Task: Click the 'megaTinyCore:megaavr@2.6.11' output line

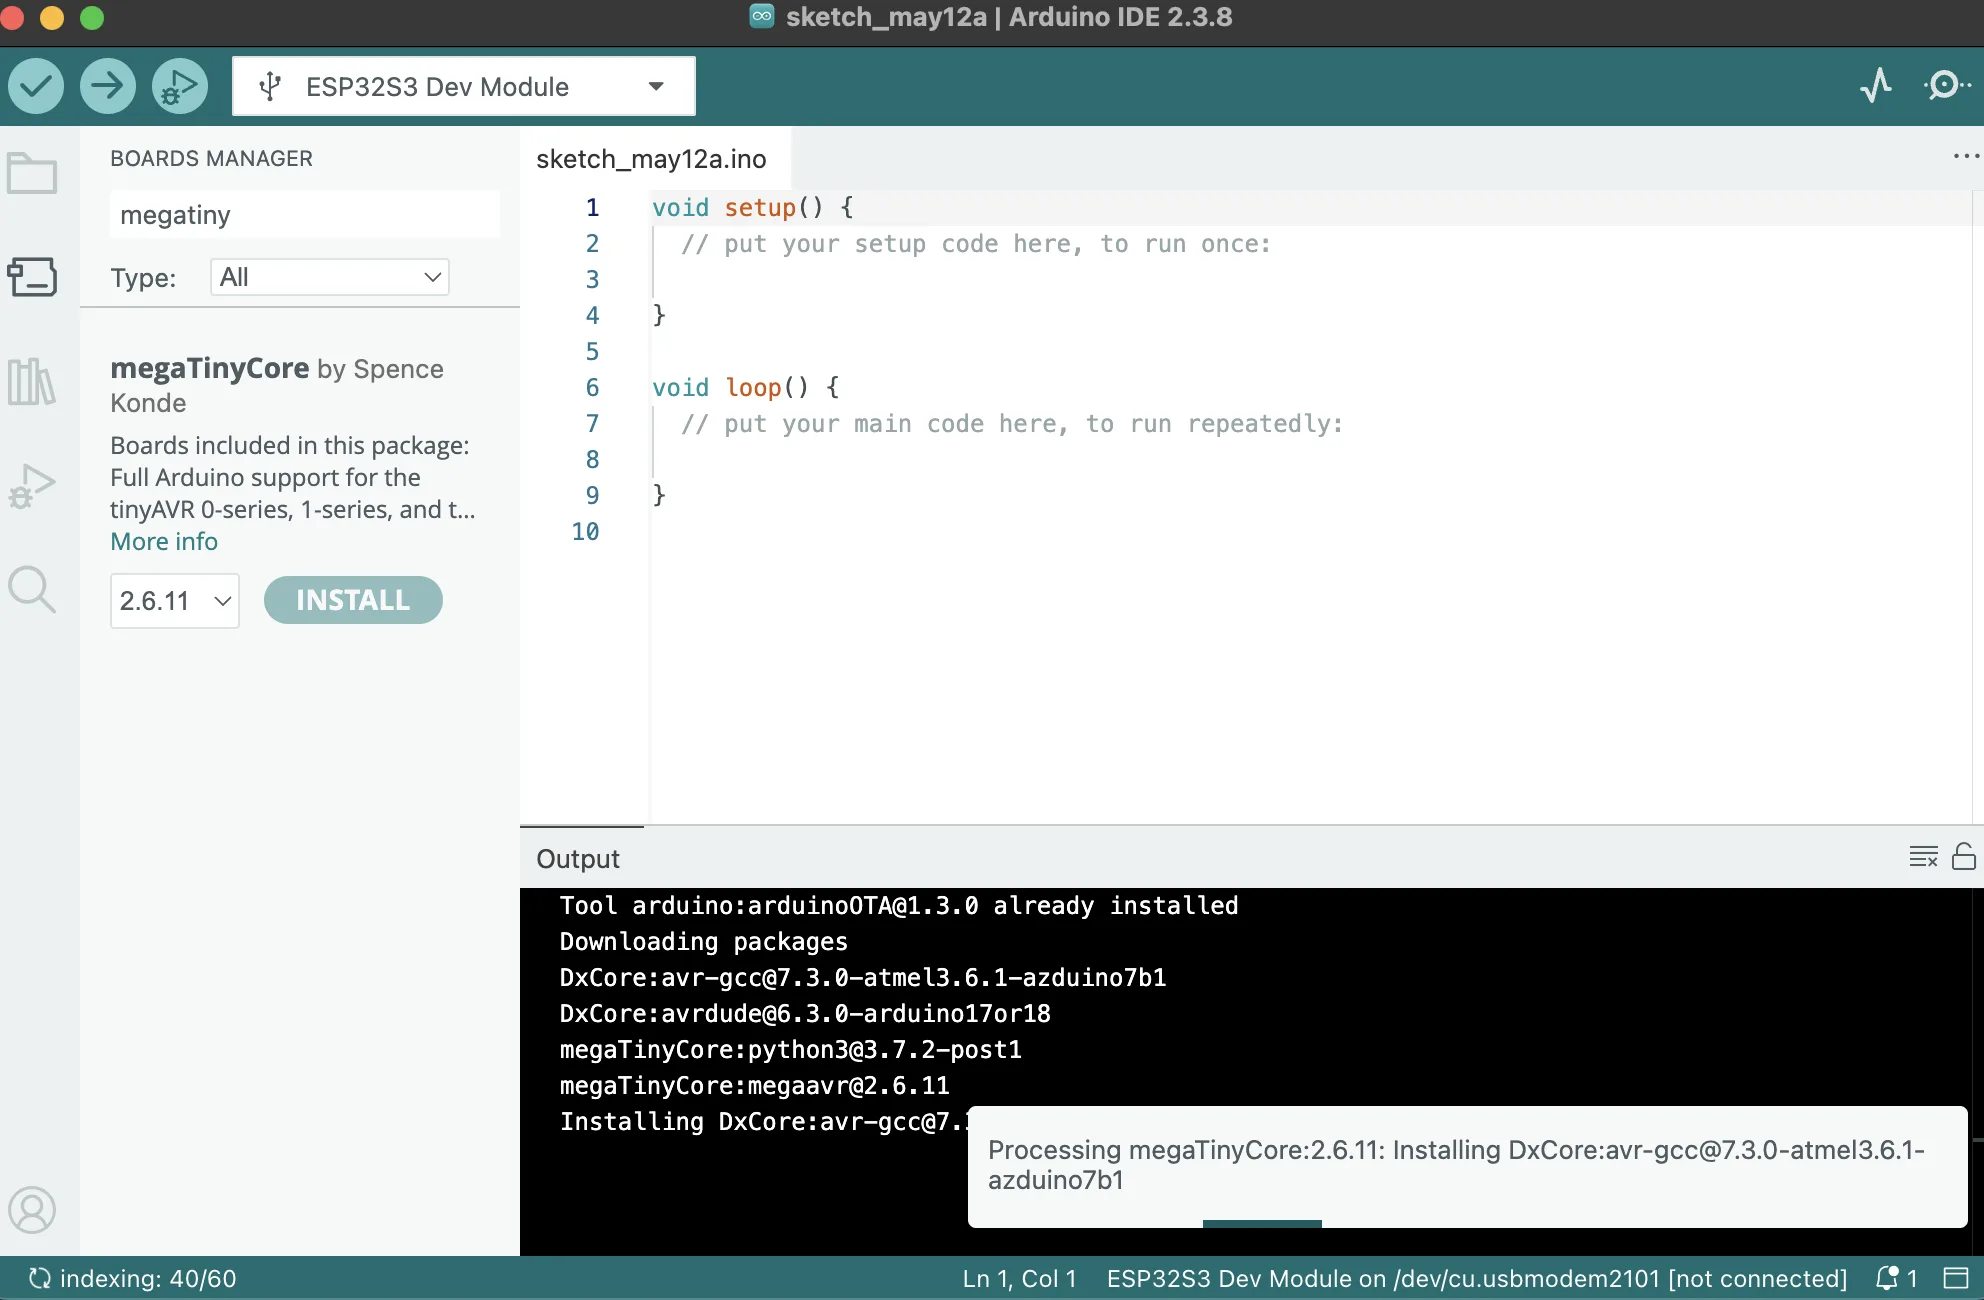Action: click(755, 1086)
